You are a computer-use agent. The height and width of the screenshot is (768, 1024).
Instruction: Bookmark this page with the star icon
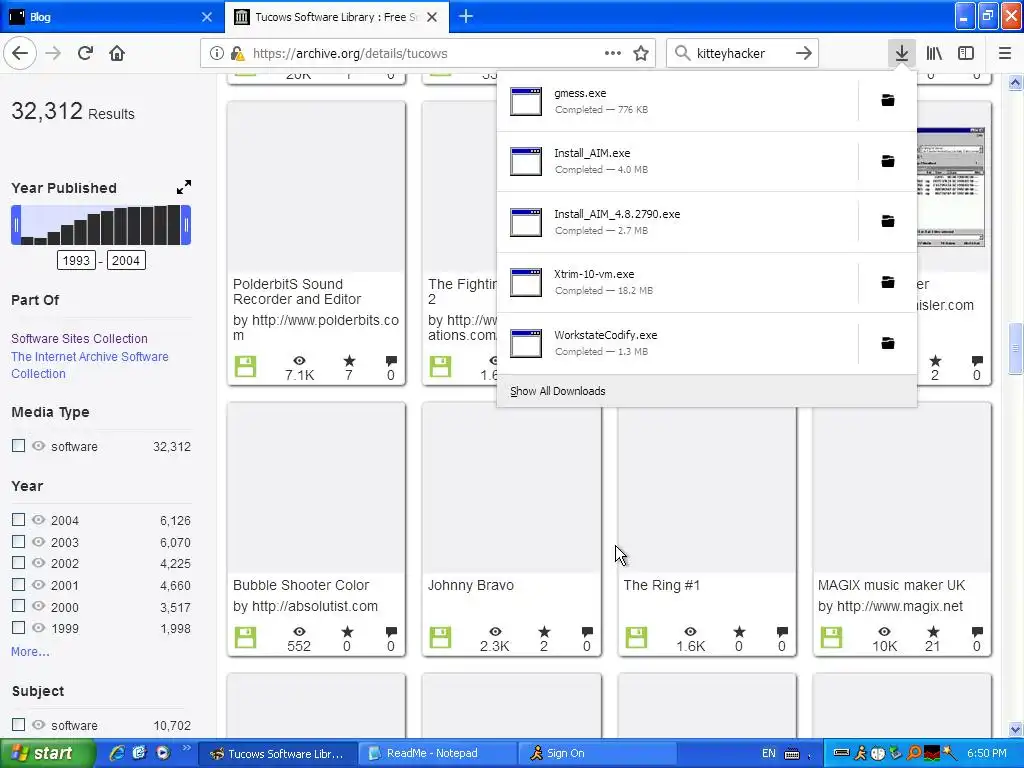tap(641, 54)
